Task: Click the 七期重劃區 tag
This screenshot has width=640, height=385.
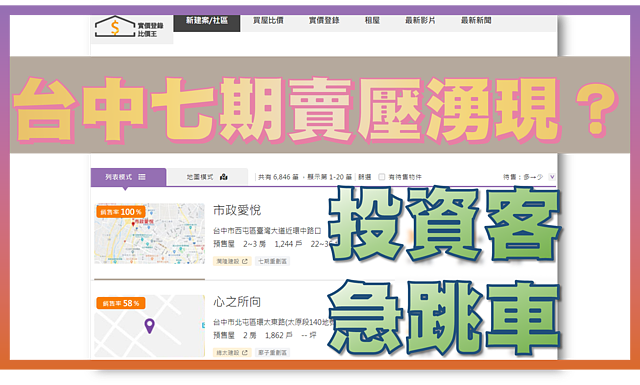Action: pyautogui.click(x=273, y=261)
